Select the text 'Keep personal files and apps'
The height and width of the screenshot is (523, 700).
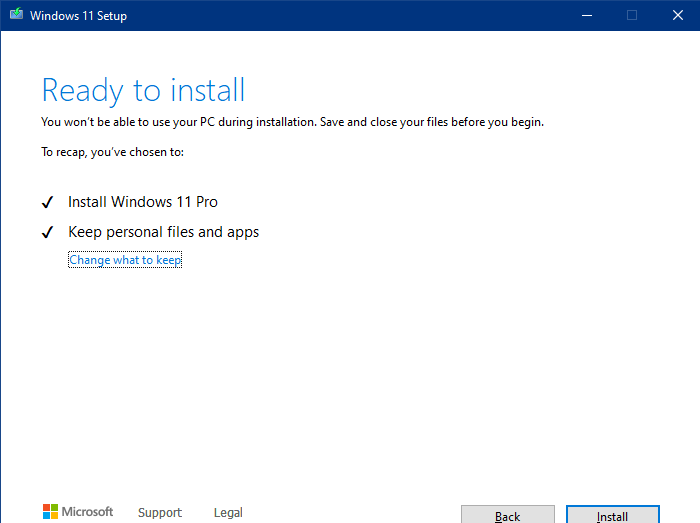click(x=163, y=232)
